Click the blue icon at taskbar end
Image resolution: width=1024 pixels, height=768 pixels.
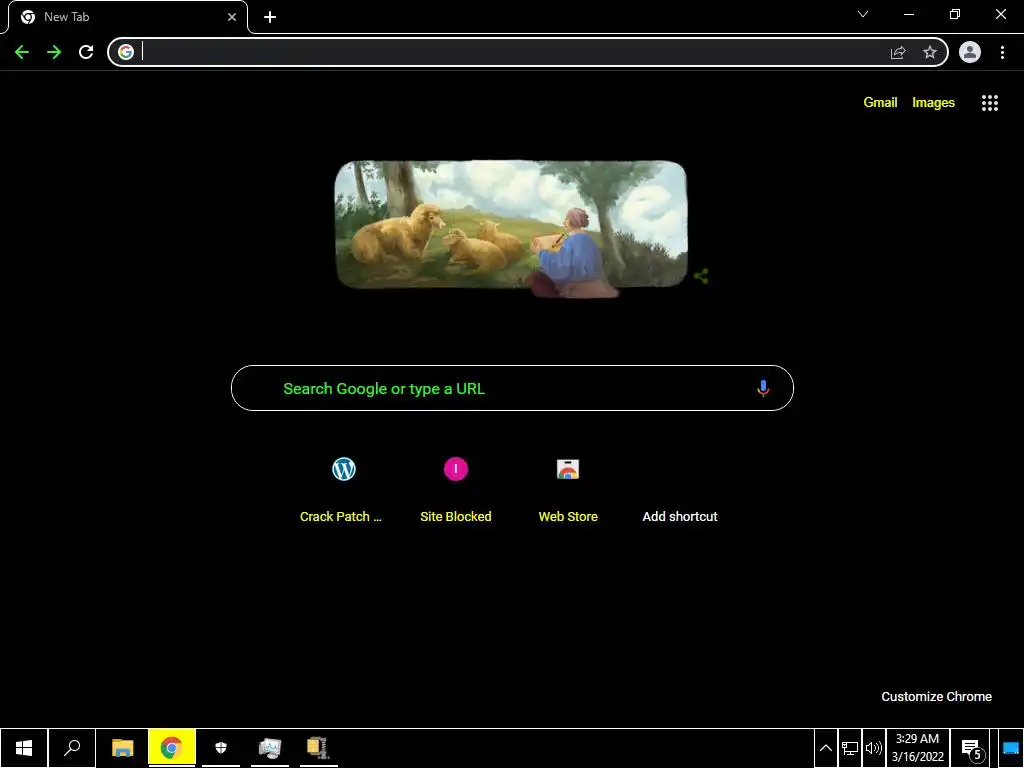[1011, 748]
